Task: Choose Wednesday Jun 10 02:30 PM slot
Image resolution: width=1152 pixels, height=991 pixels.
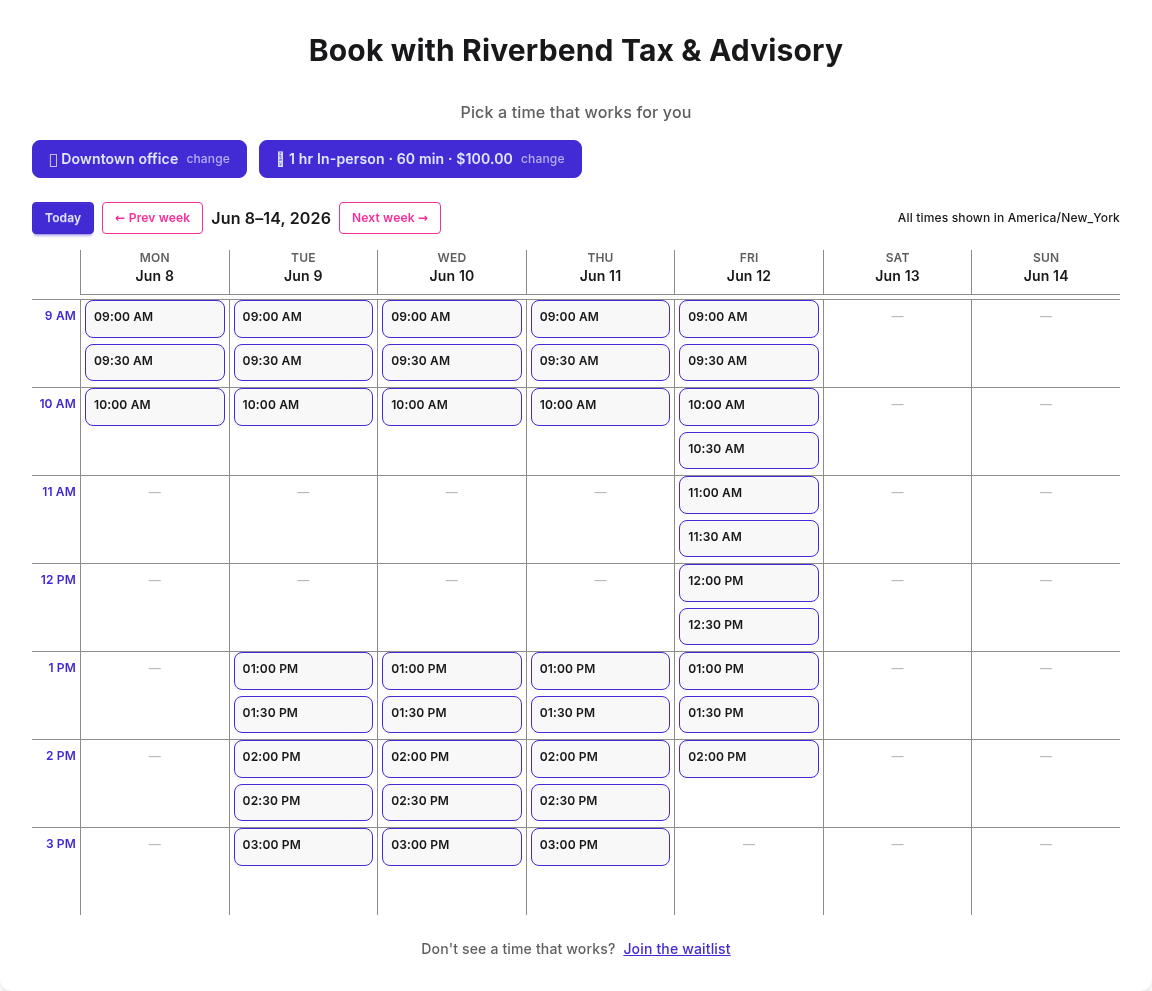Action: click(452, 802)
